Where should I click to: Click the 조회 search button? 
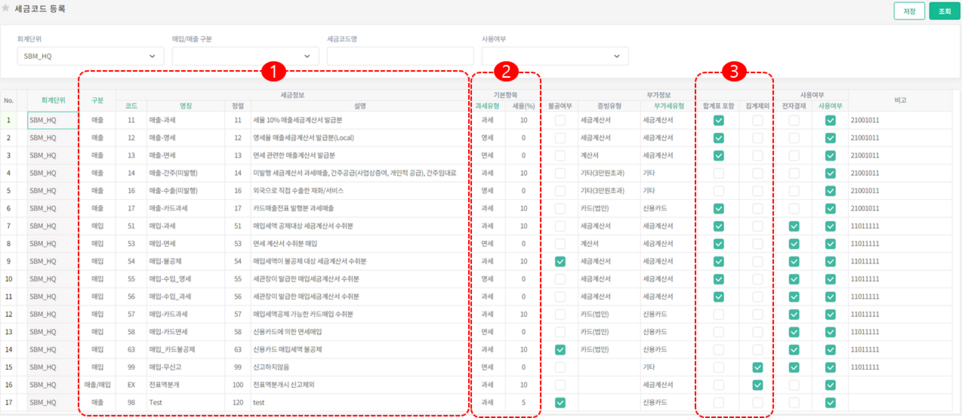(x=941, y=11)
